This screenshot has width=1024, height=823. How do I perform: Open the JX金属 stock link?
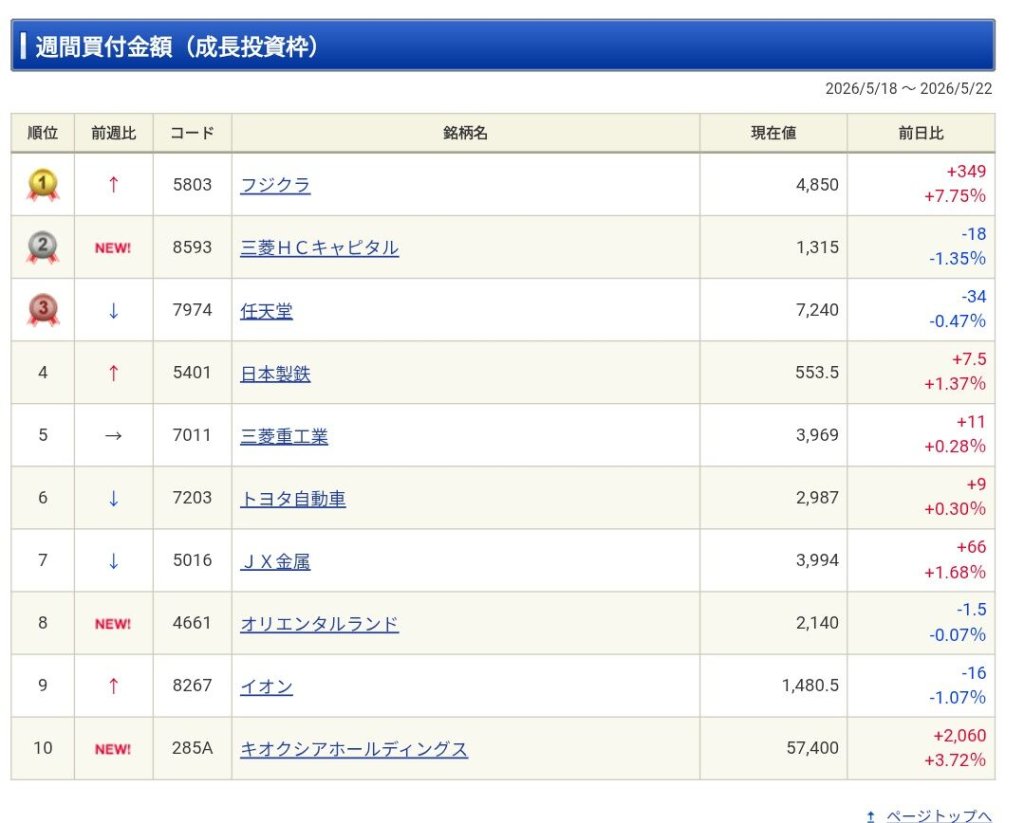click(275, 562)
